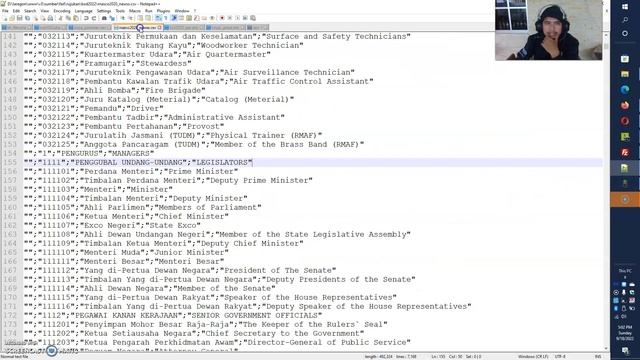Open Find with the binoculars icon
640x360 pixels.
point(104,18)
